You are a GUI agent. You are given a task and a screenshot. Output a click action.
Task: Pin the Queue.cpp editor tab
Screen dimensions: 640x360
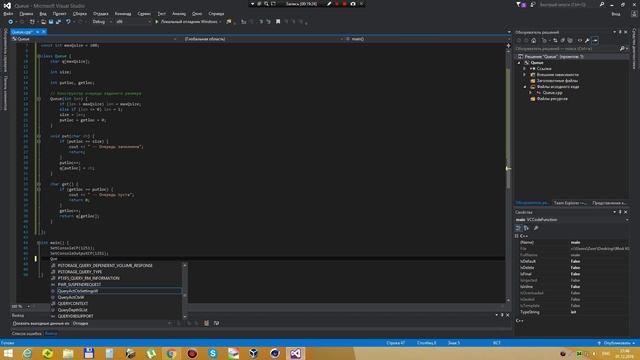click(x=38, y=32)
